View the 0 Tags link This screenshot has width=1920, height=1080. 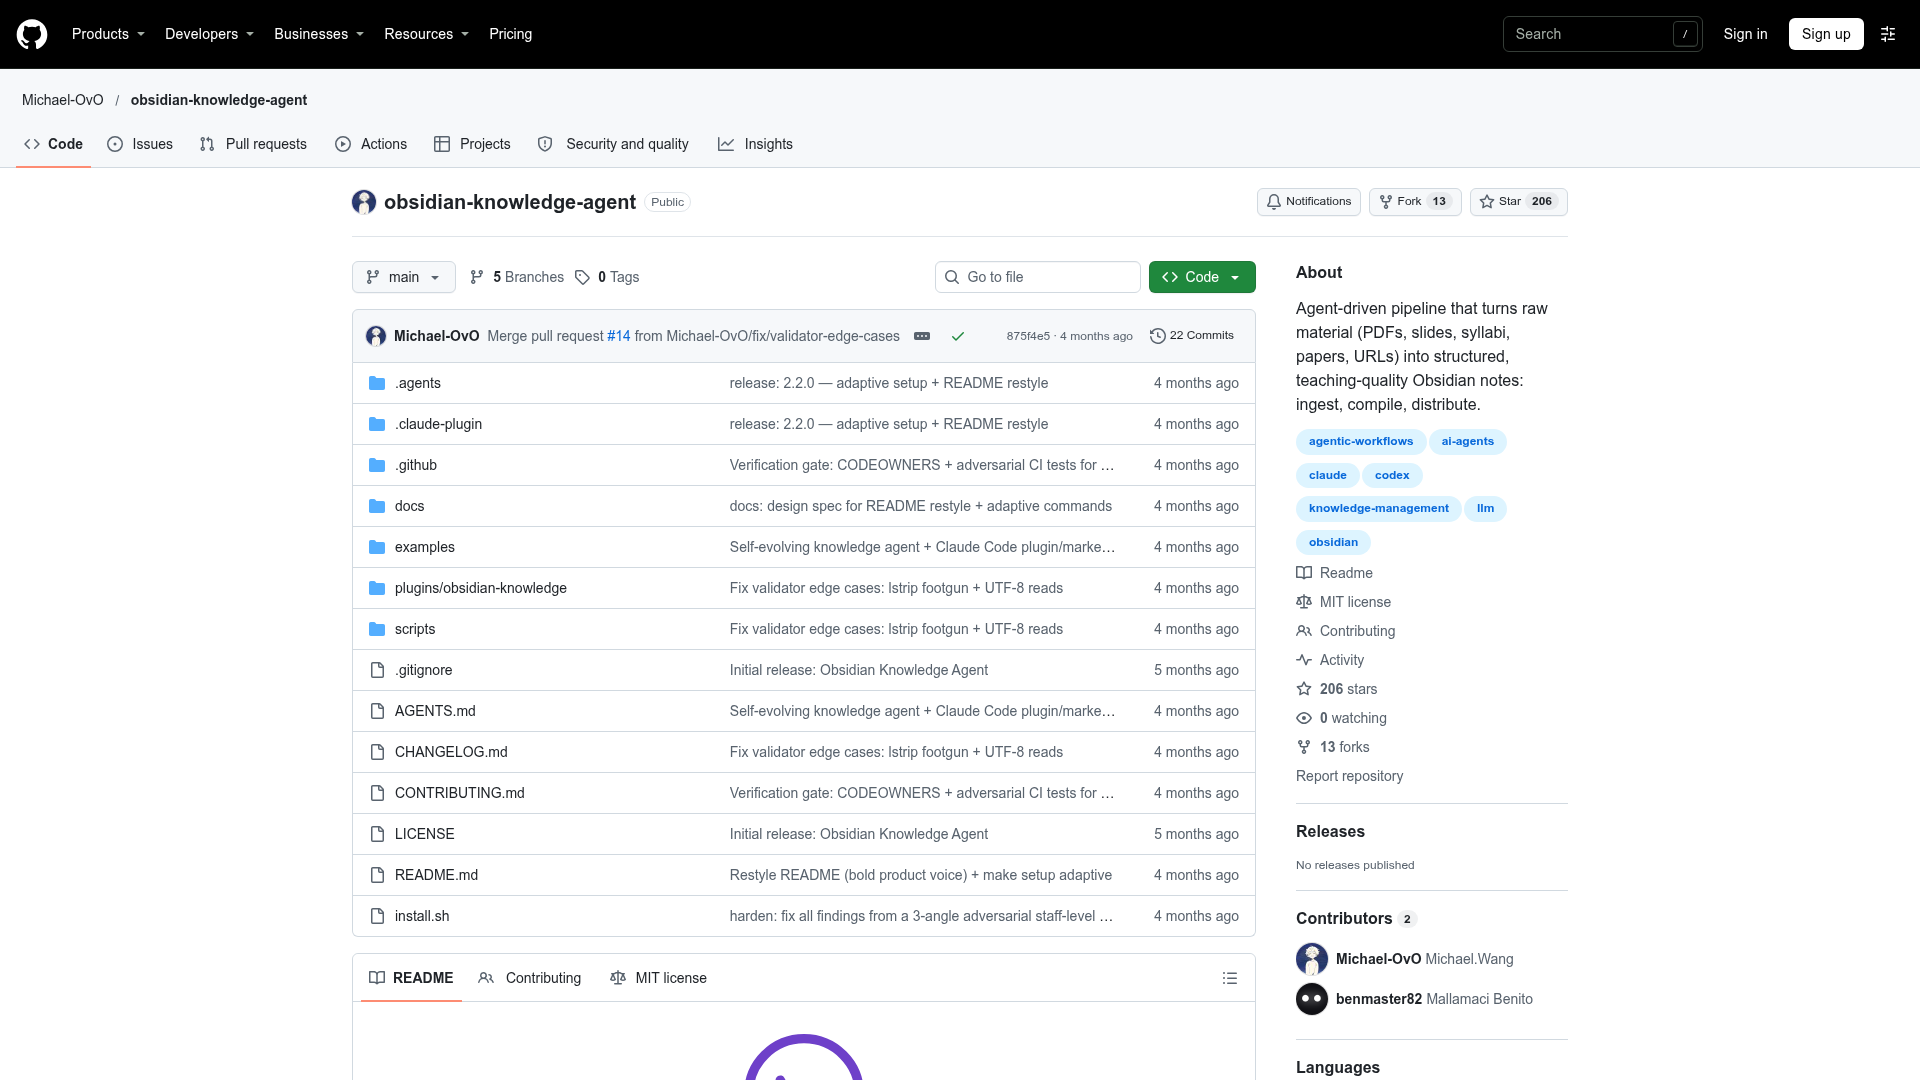point(607,277)
